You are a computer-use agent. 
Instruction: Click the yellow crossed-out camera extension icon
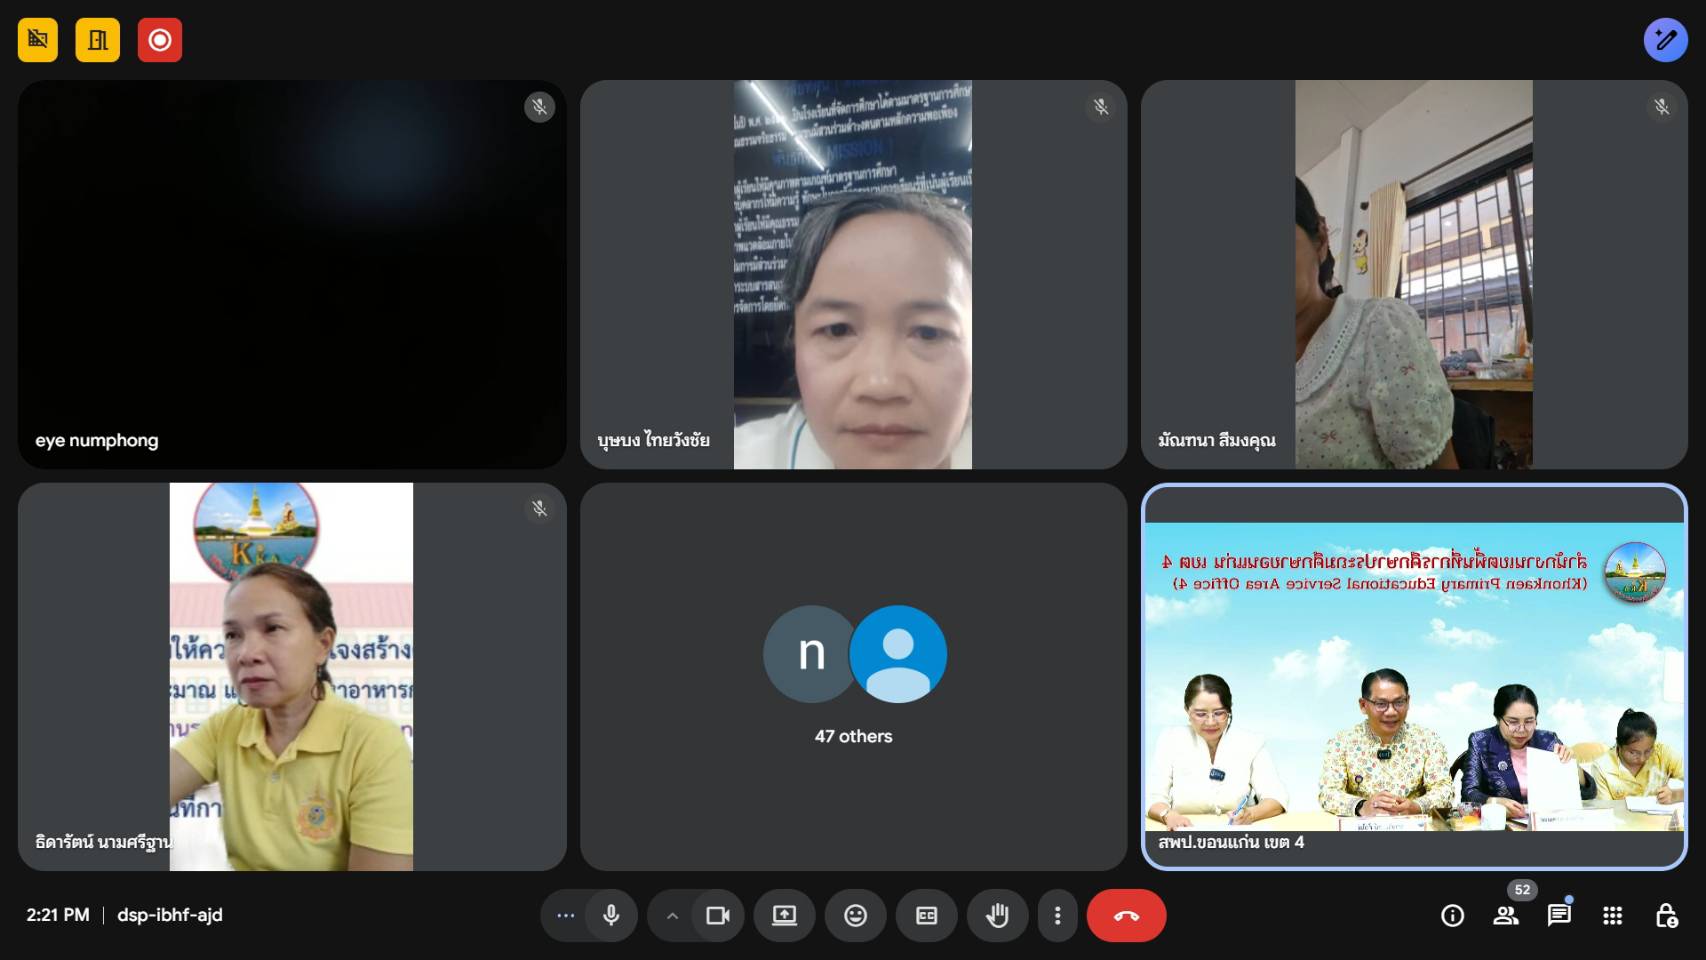coord(38,40)
